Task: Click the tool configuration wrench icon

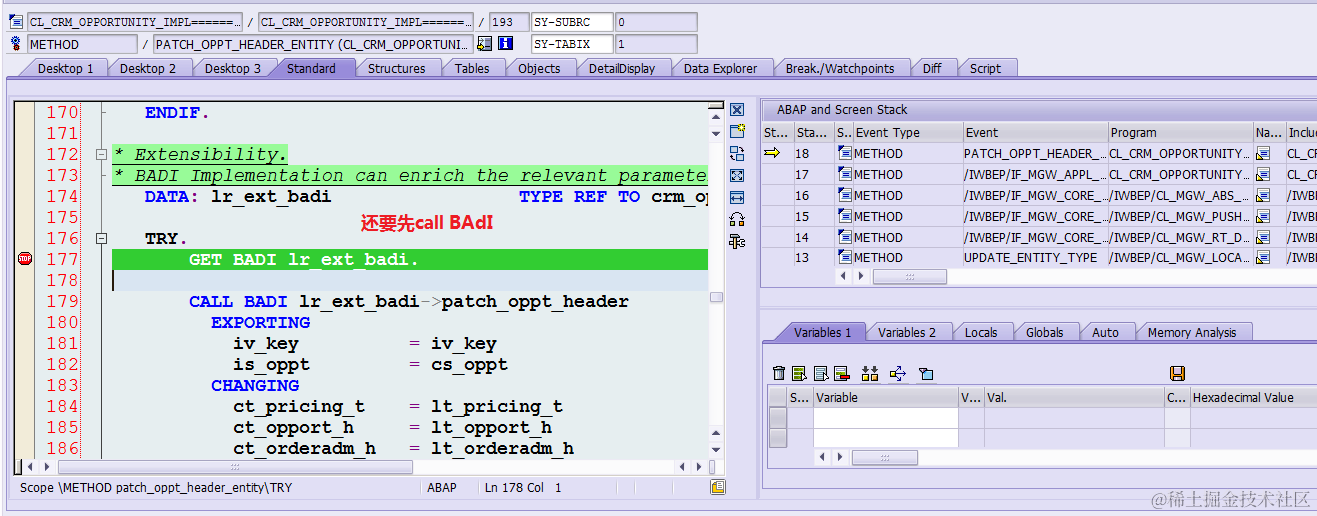Action: click(737, 241)
